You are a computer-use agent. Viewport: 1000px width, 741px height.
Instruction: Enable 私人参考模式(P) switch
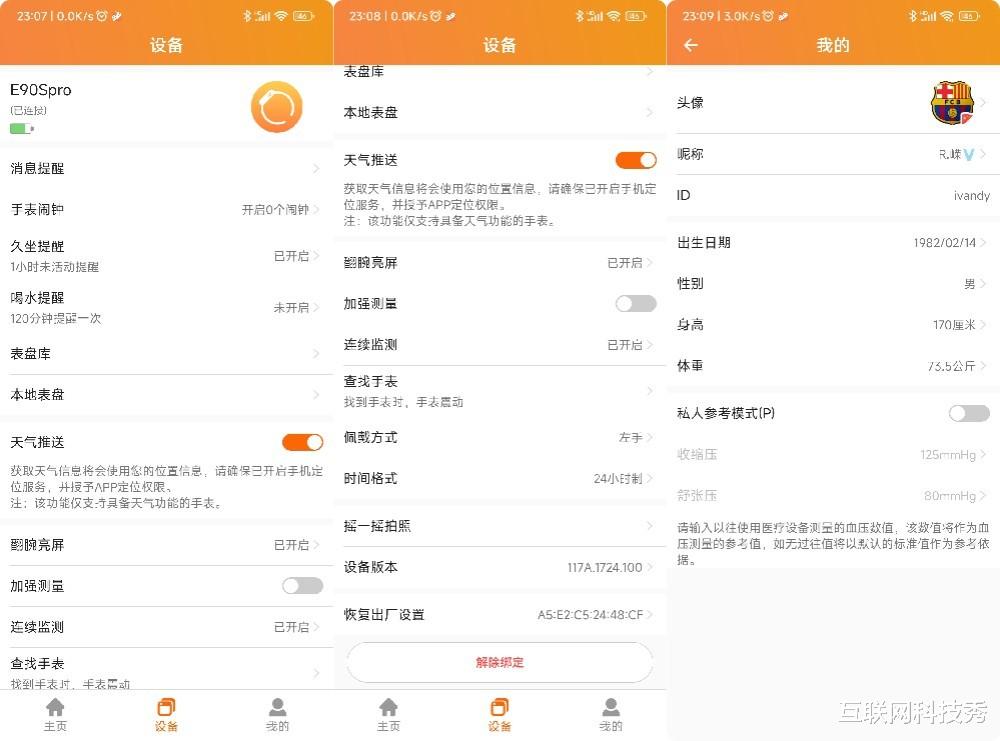(x=969, y=413)
